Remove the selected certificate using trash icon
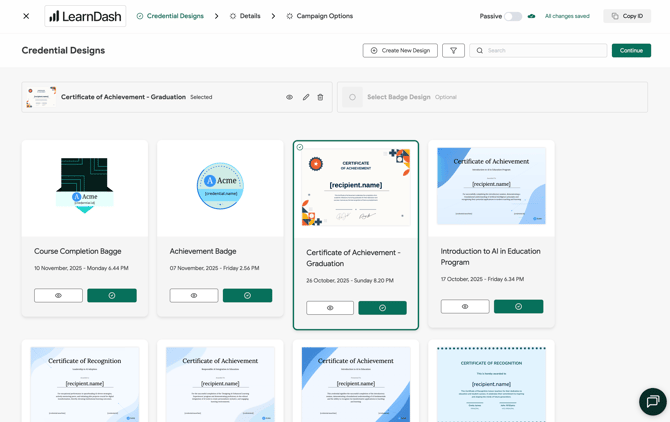This screenshot has width=670, height=422. coord(320,97)
